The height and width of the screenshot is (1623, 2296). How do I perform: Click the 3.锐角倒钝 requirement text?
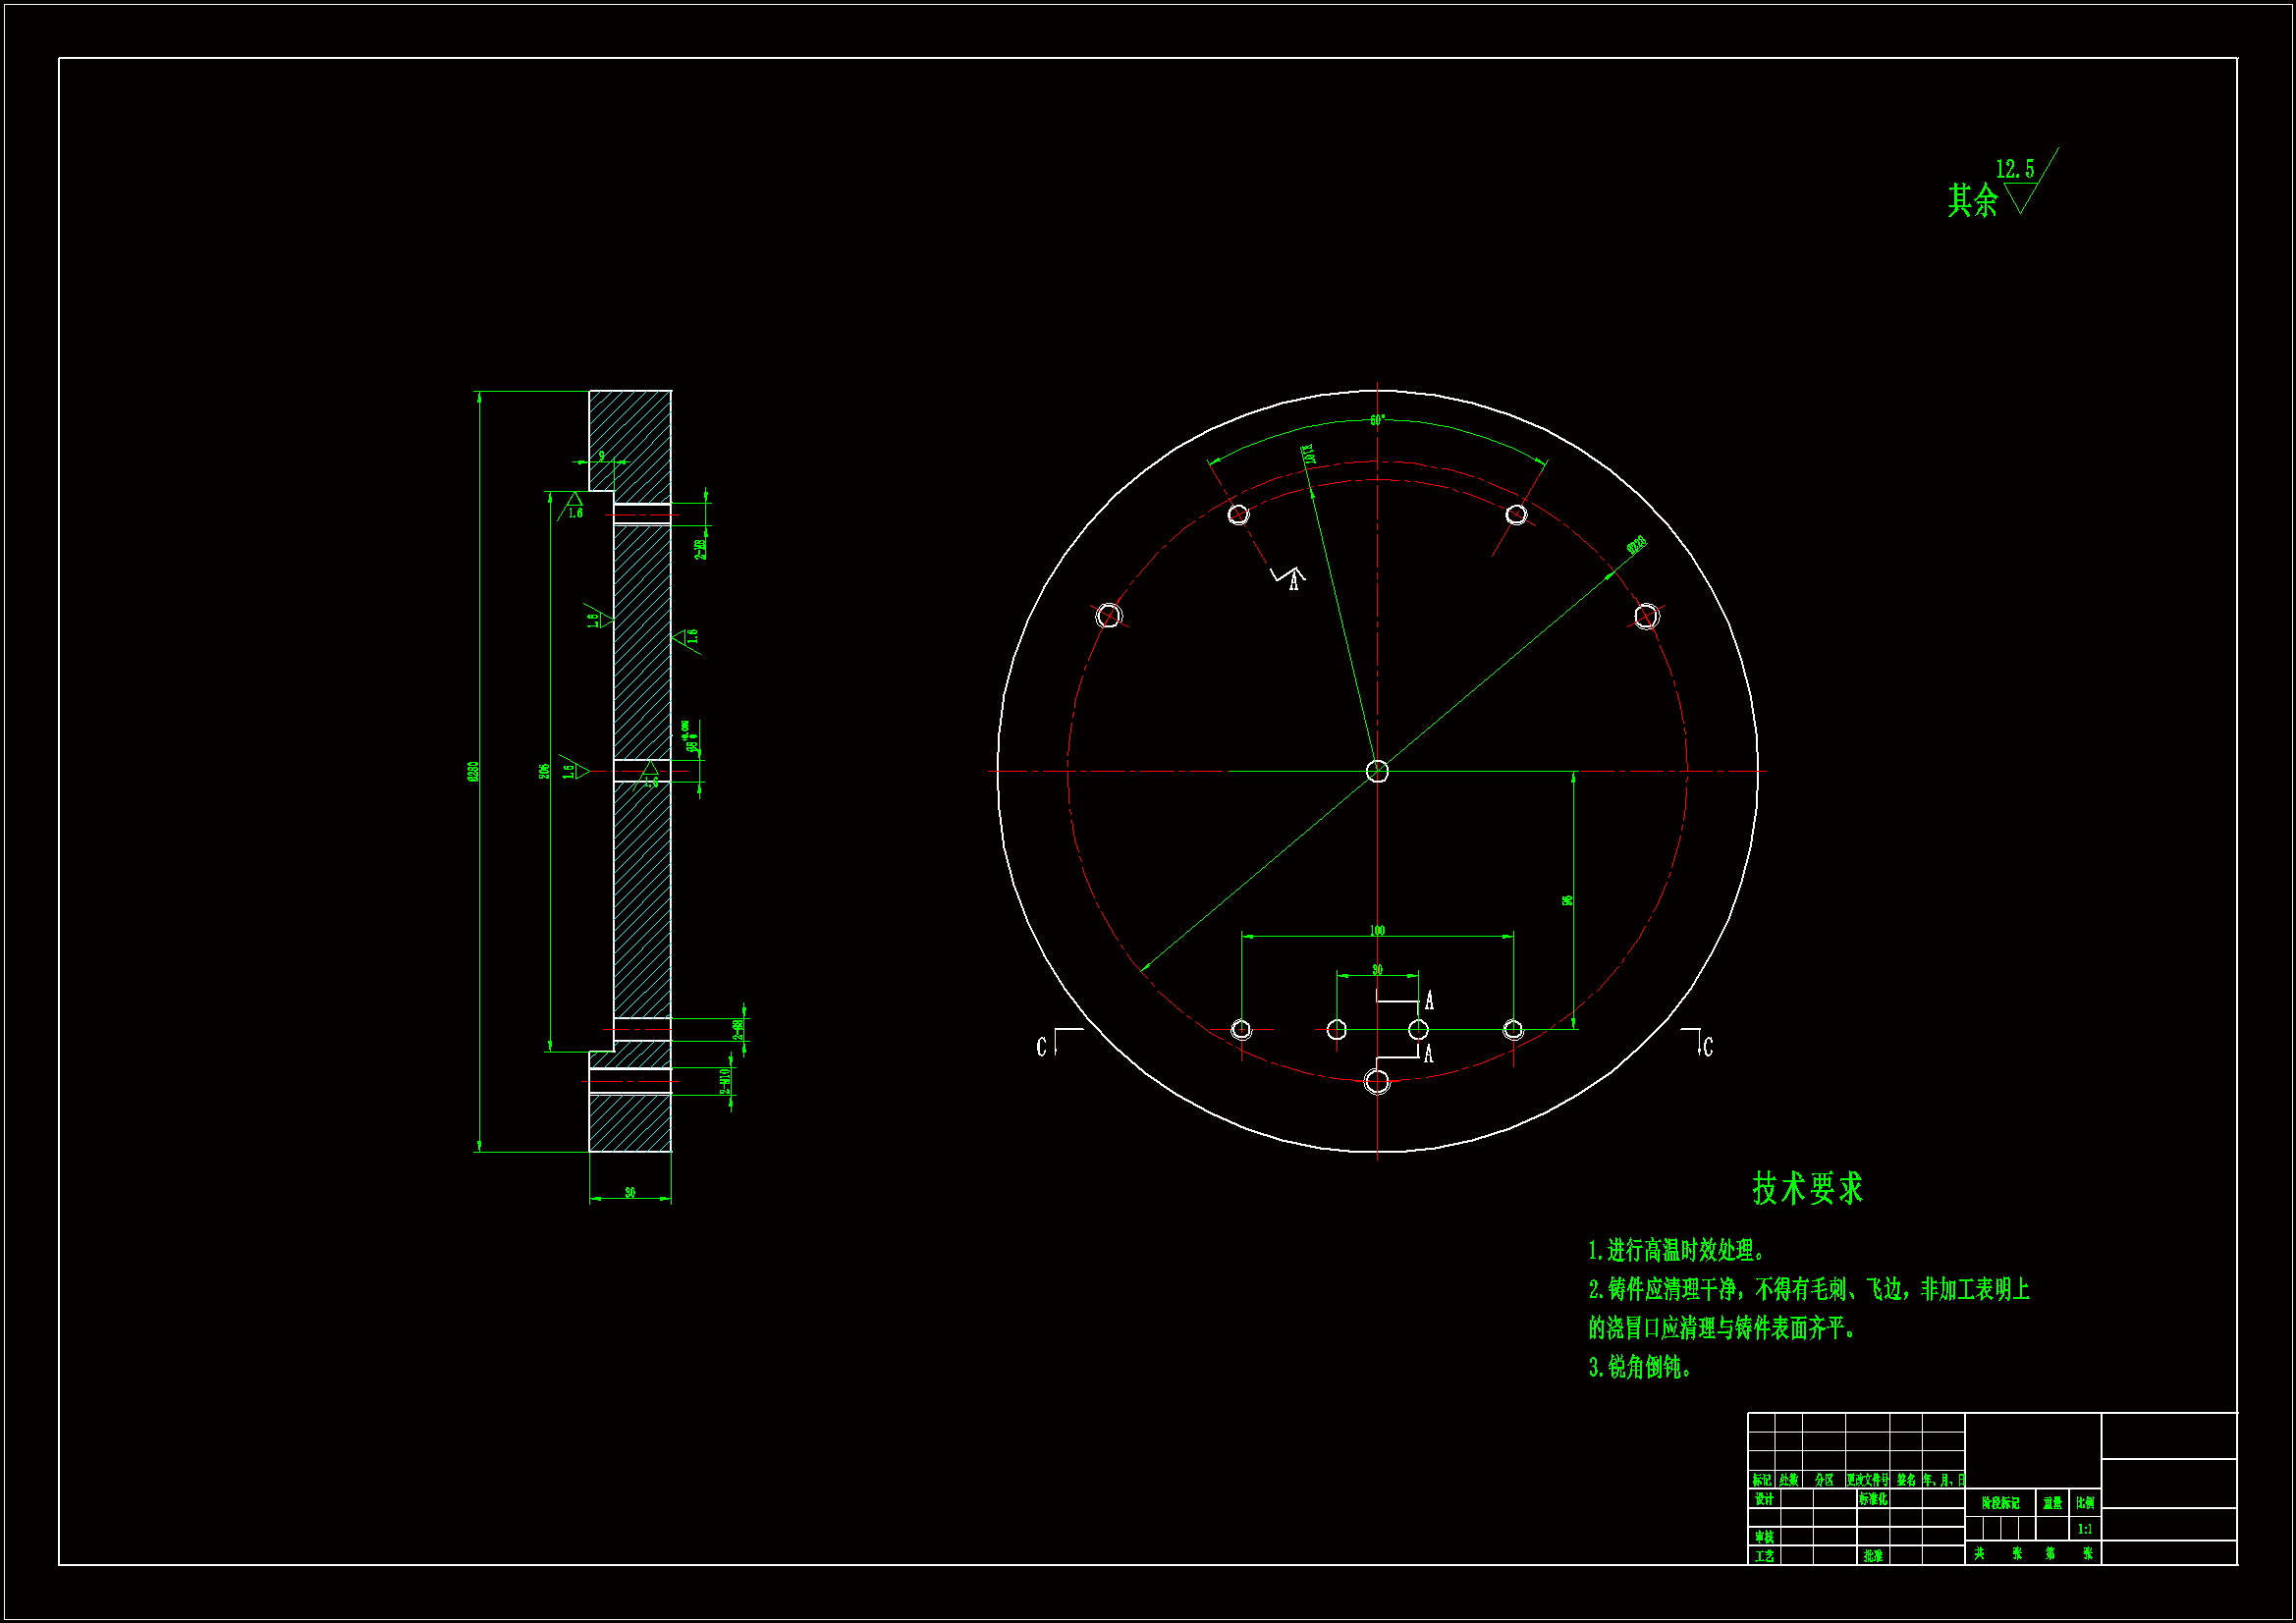pos(1640,1367)
